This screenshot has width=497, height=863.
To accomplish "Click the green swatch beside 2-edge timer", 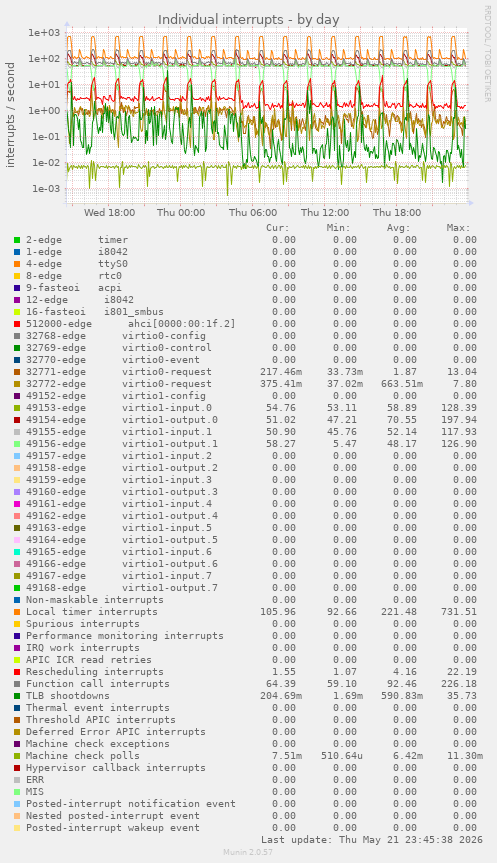I will tap(17, 240).
